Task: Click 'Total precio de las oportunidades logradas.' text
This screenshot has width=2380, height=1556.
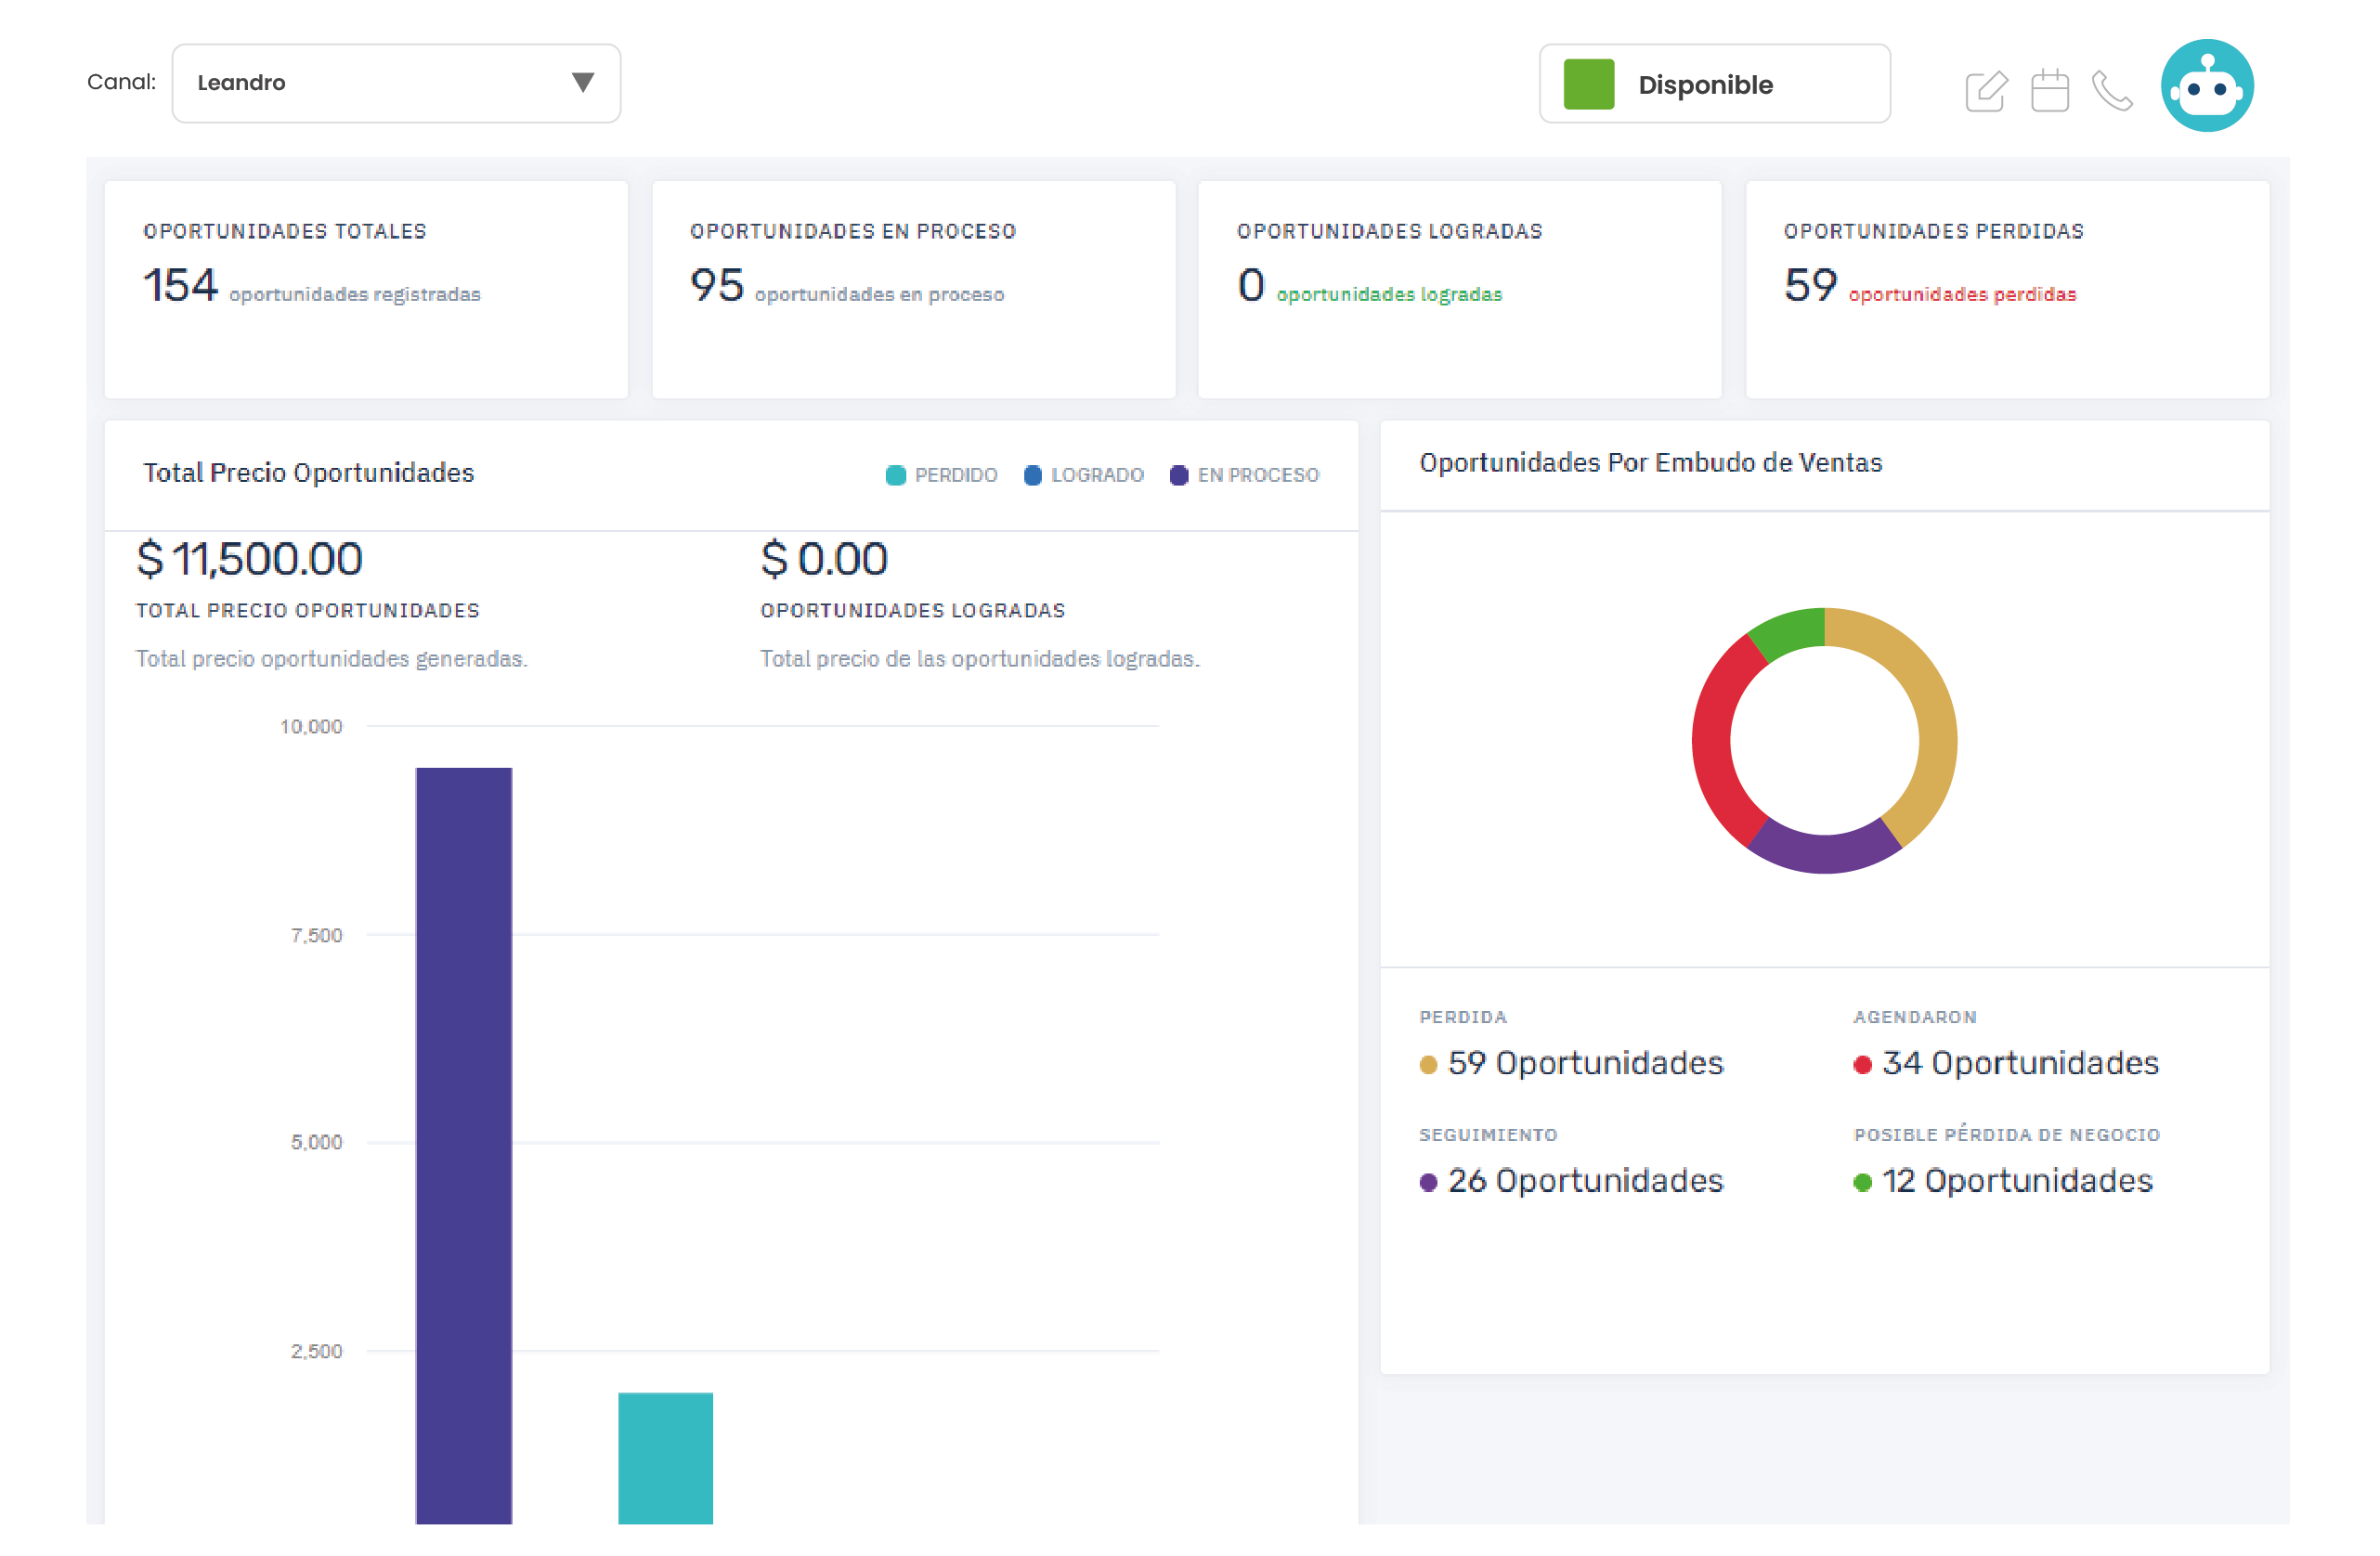Action: click(980, 659)
